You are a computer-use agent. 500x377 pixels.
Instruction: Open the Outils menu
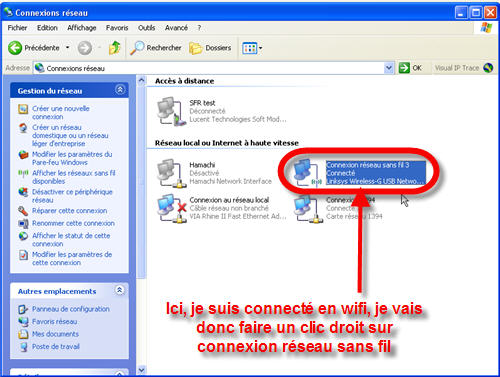click(147, 28)
